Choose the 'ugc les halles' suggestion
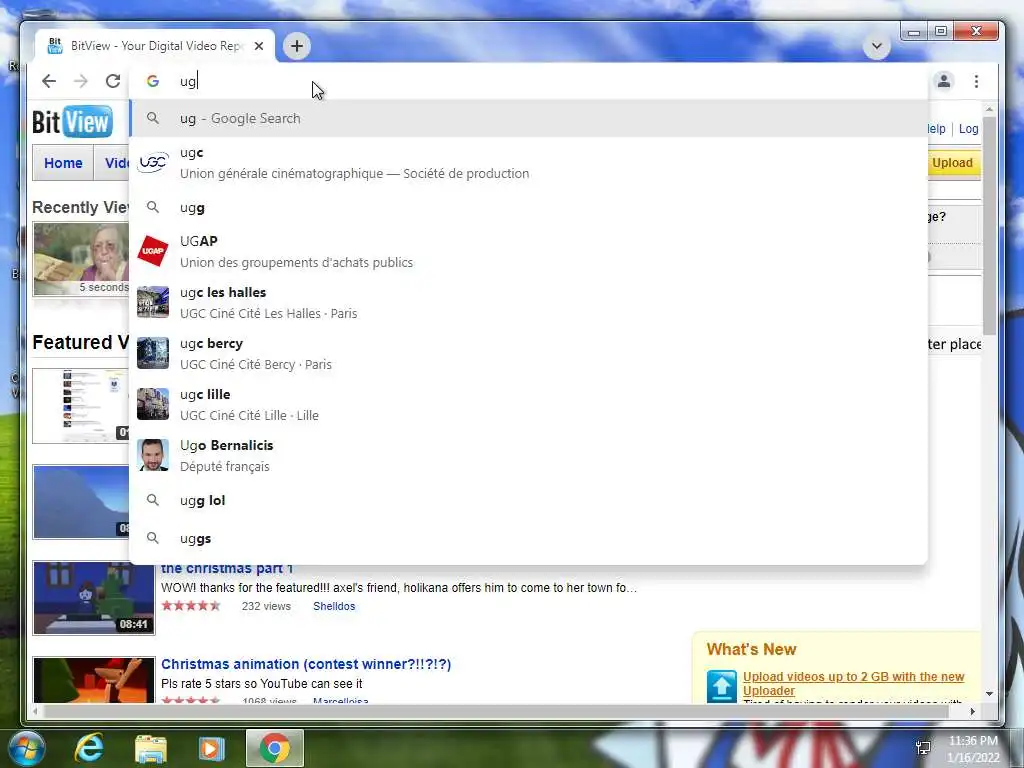The height and width of the screenshot is (768, 1024). click(528, 302)
